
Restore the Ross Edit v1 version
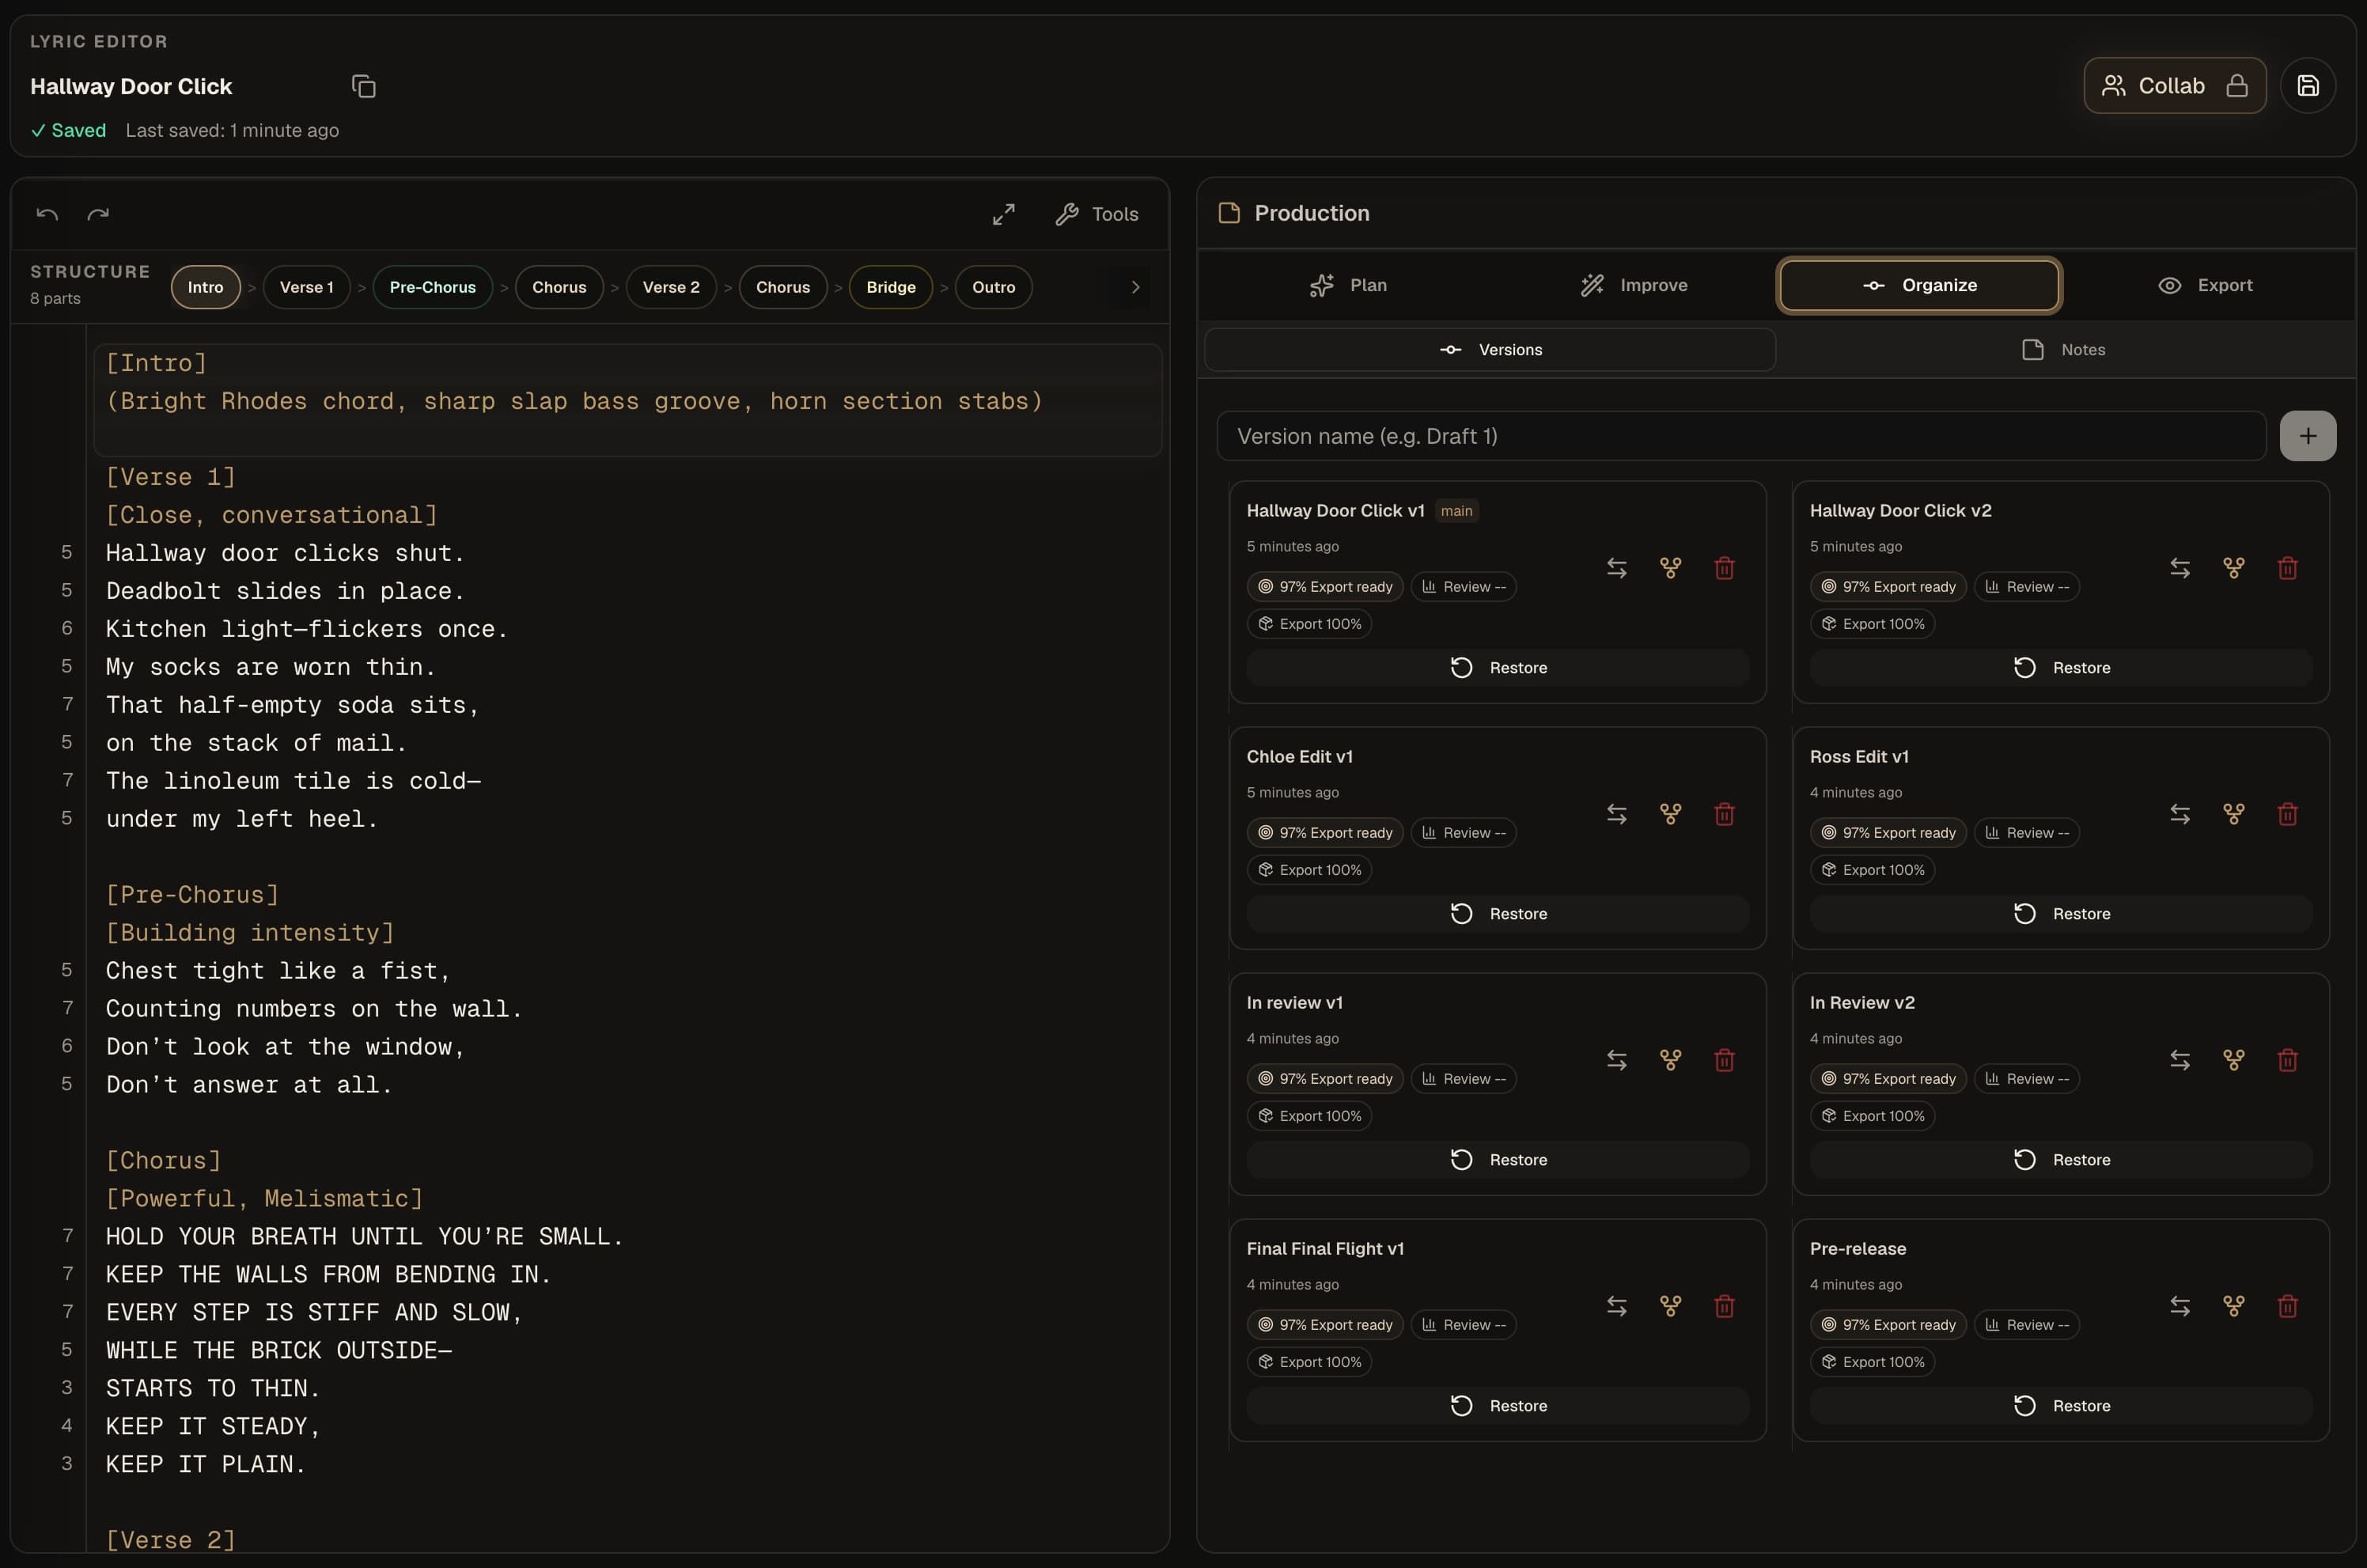pyautogui.click(x=2061, y=913)
